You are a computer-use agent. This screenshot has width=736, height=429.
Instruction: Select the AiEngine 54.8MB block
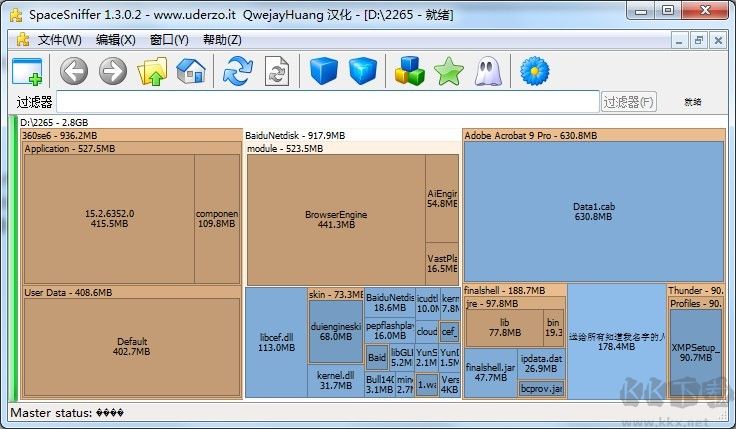[442, 199]
